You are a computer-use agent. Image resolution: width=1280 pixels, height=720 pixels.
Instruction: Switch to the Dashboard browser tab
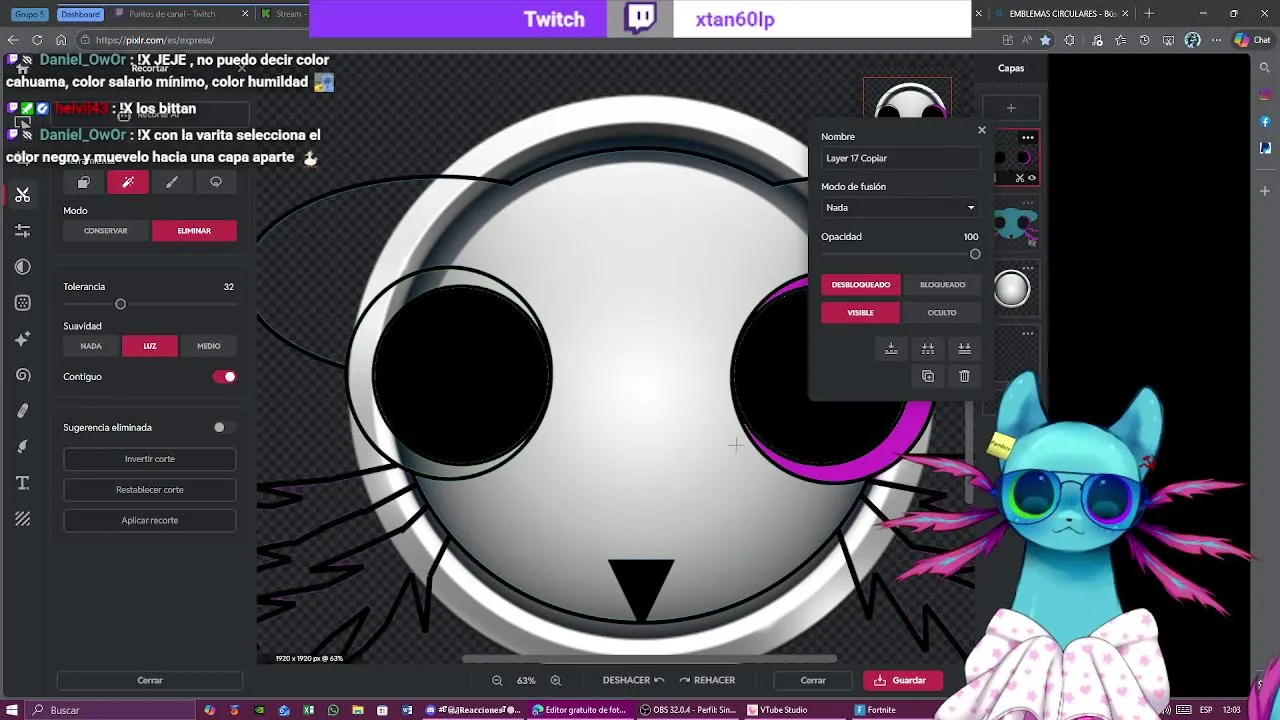80,14
